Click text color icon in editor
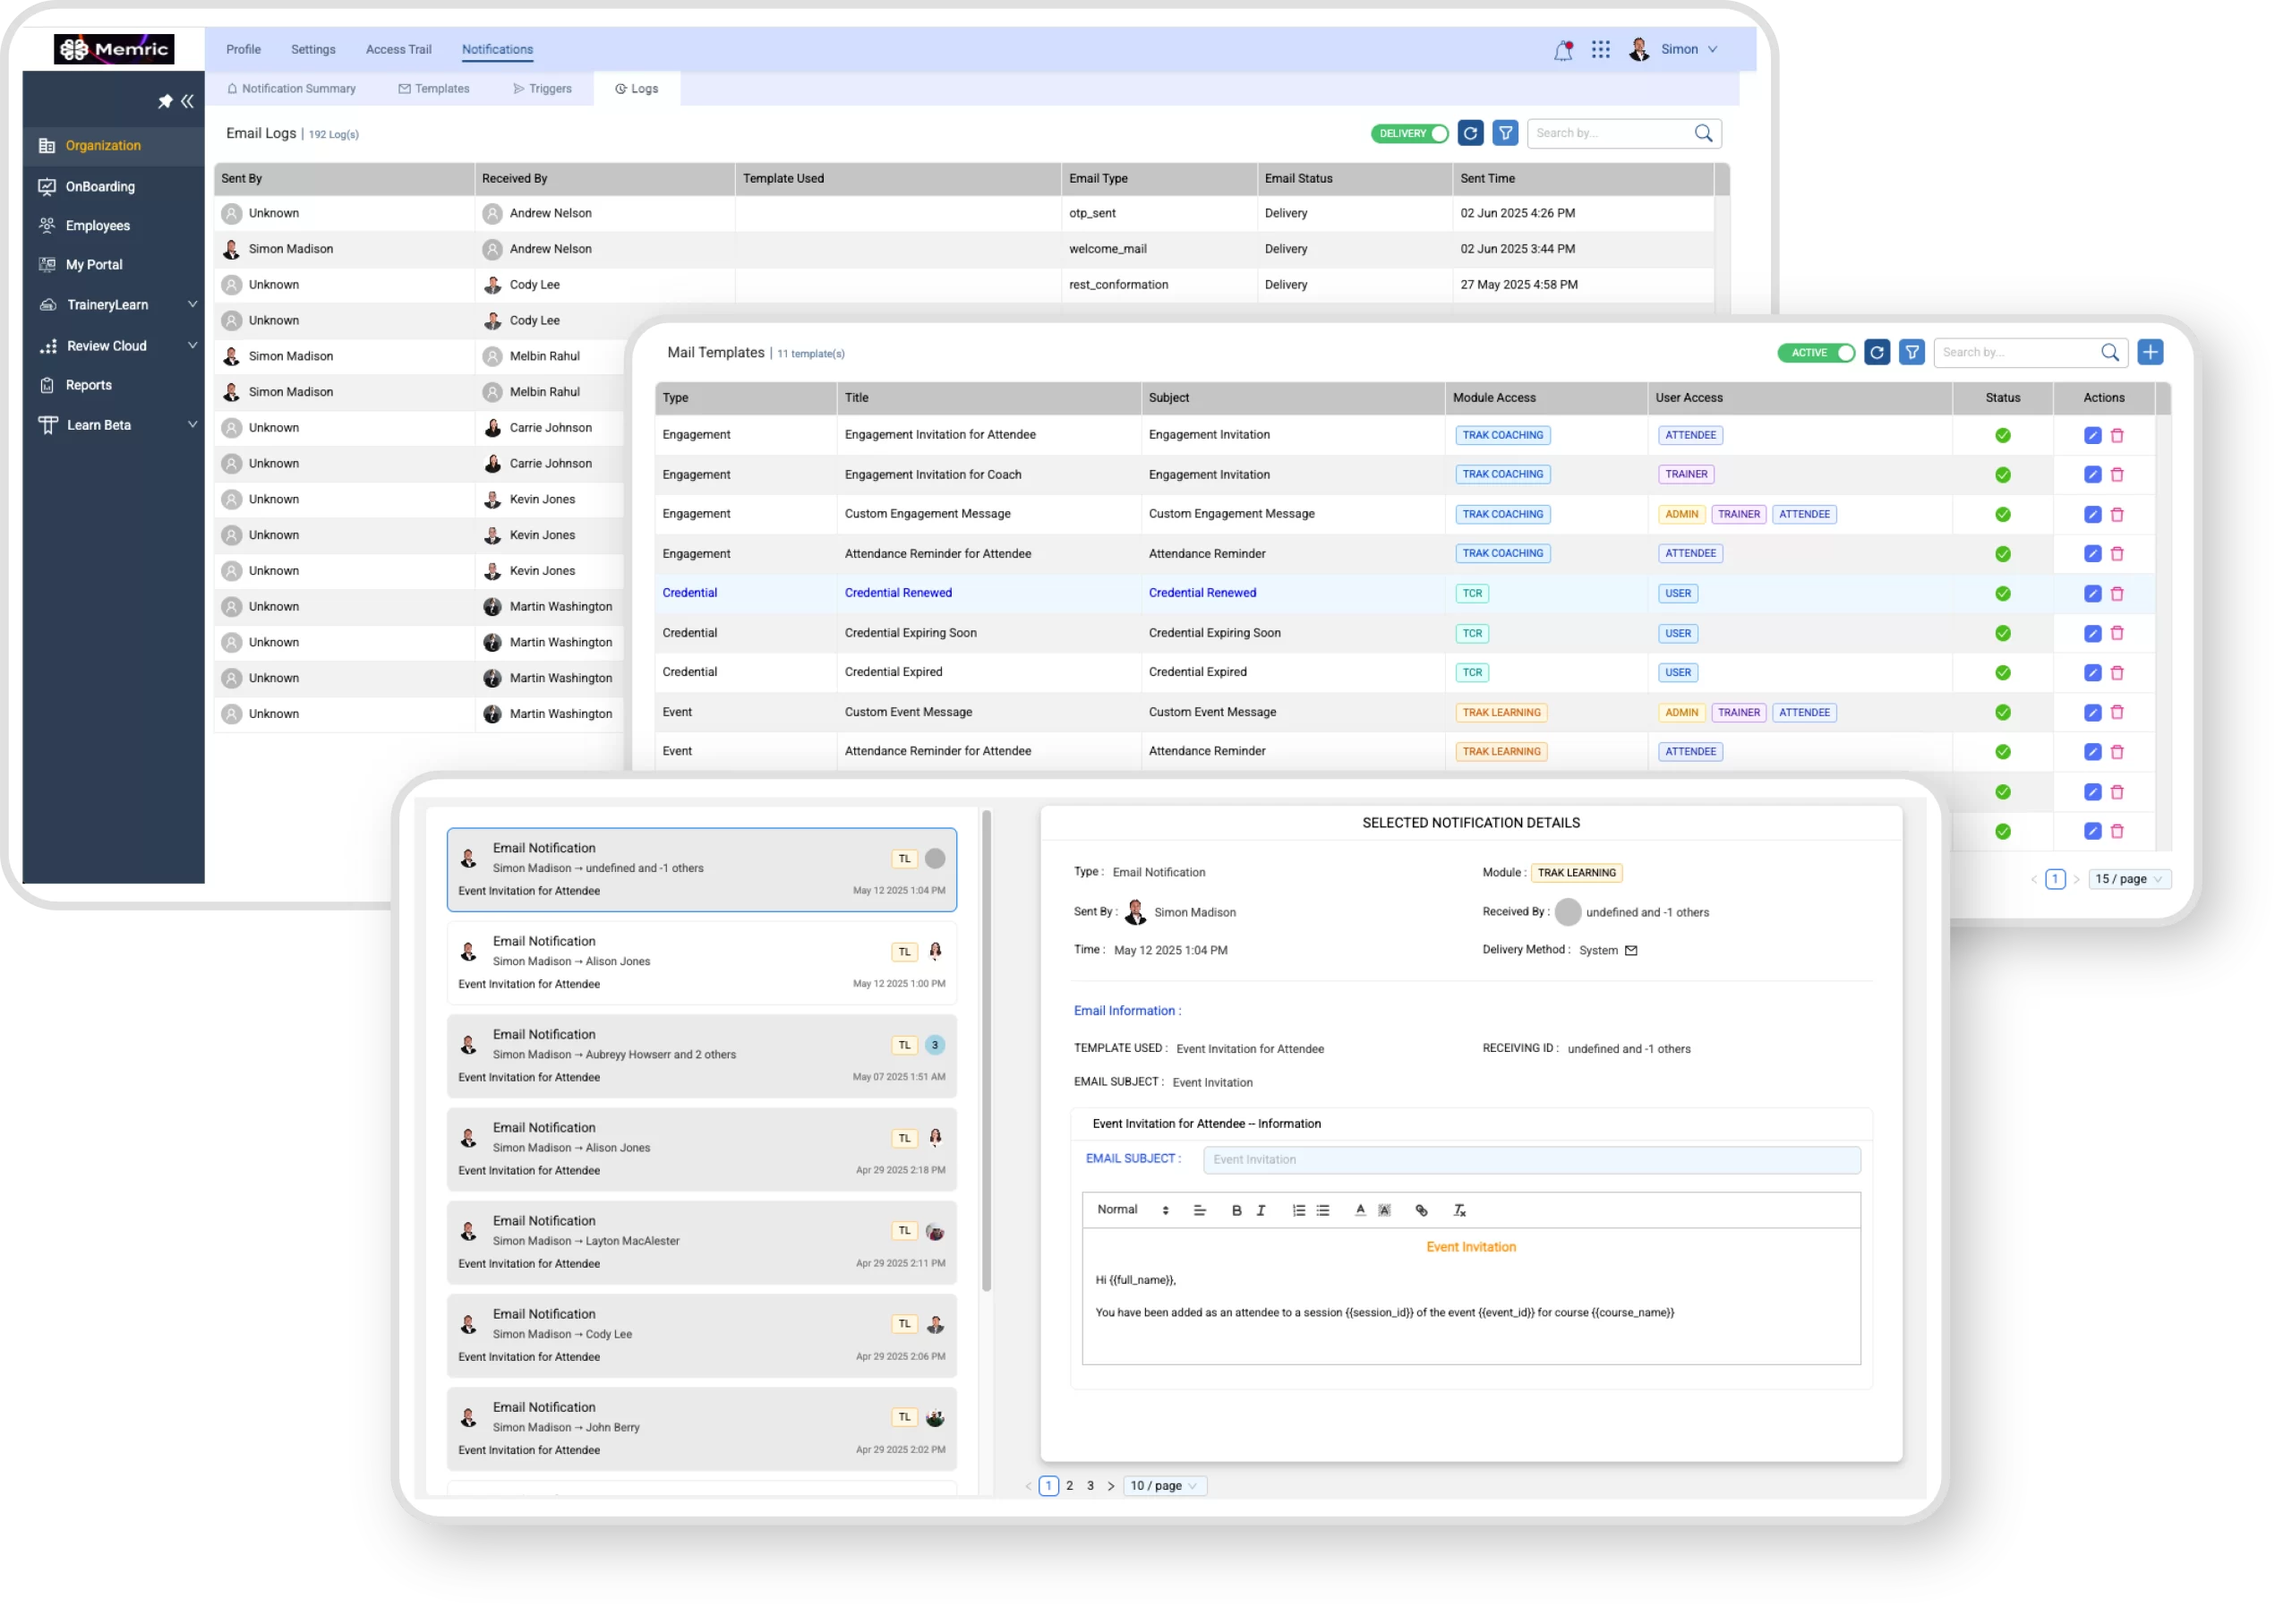2292x1624 pixels. (x=1360, y=1211)
